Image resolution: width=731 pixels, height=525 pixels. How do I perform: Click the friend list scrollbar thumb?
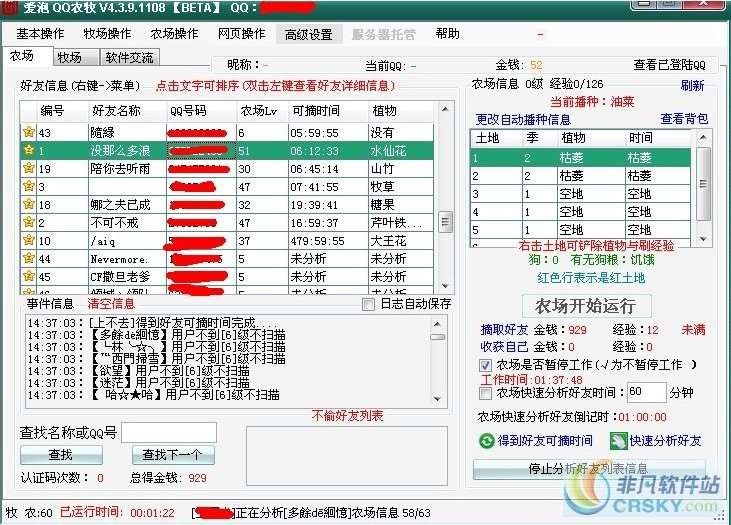tap(445, 222)
